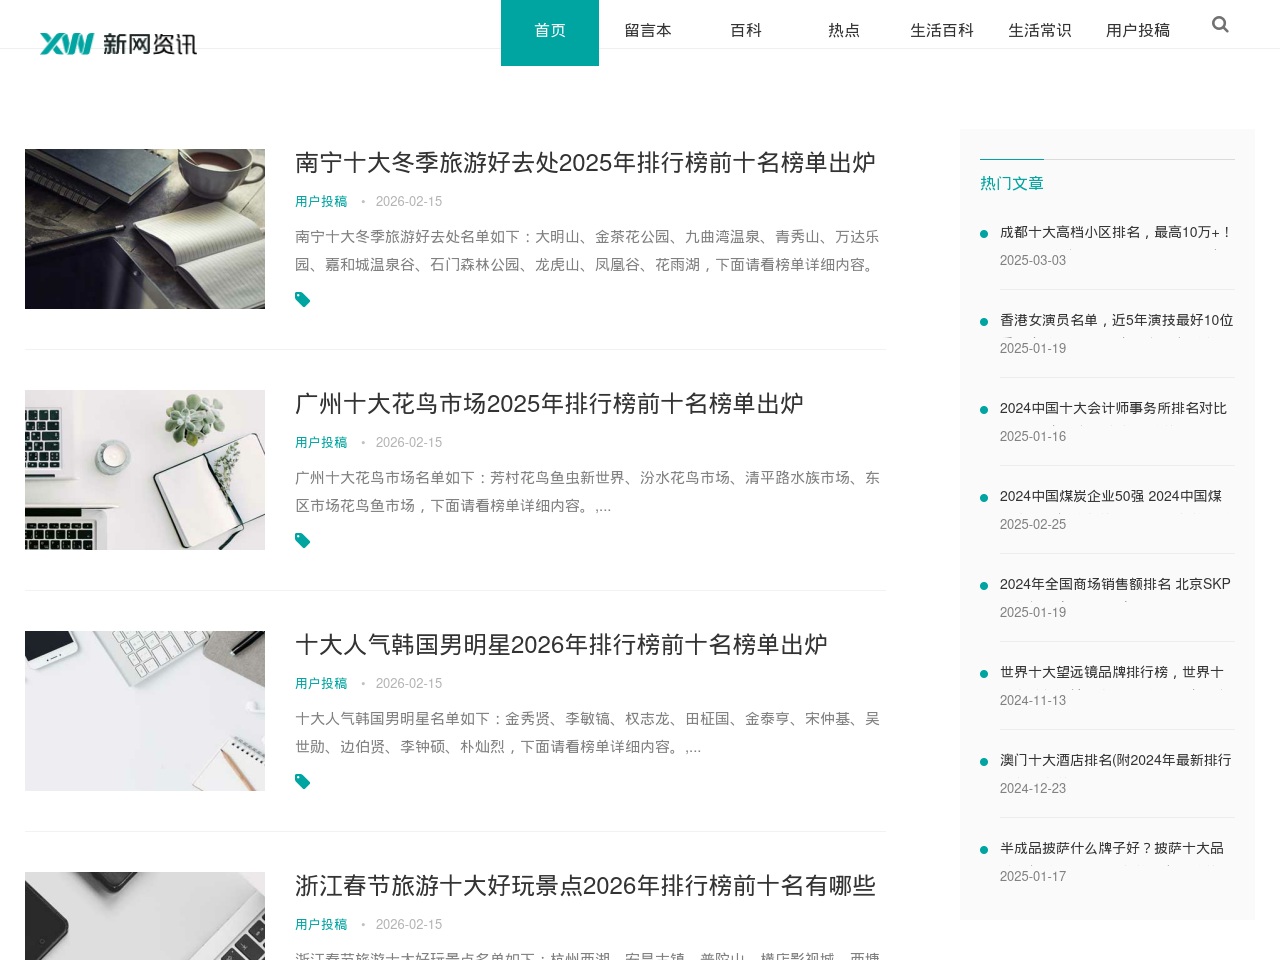This screenshot has width=1280, height=960.
Task: Open the 留言本 menu item
Action: click(648, 31)
